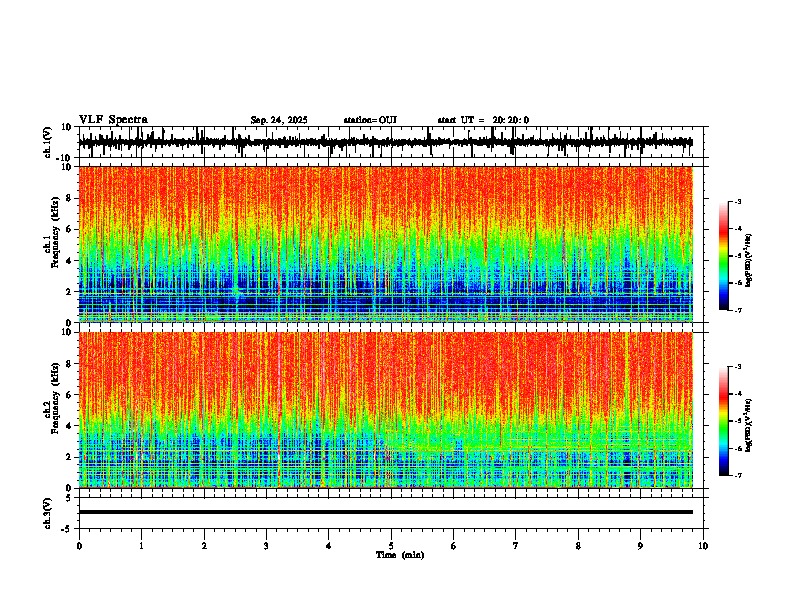Click the "-7" label on the ch.1 color scale
Screen dimensions: 792x612
[737, 310]
